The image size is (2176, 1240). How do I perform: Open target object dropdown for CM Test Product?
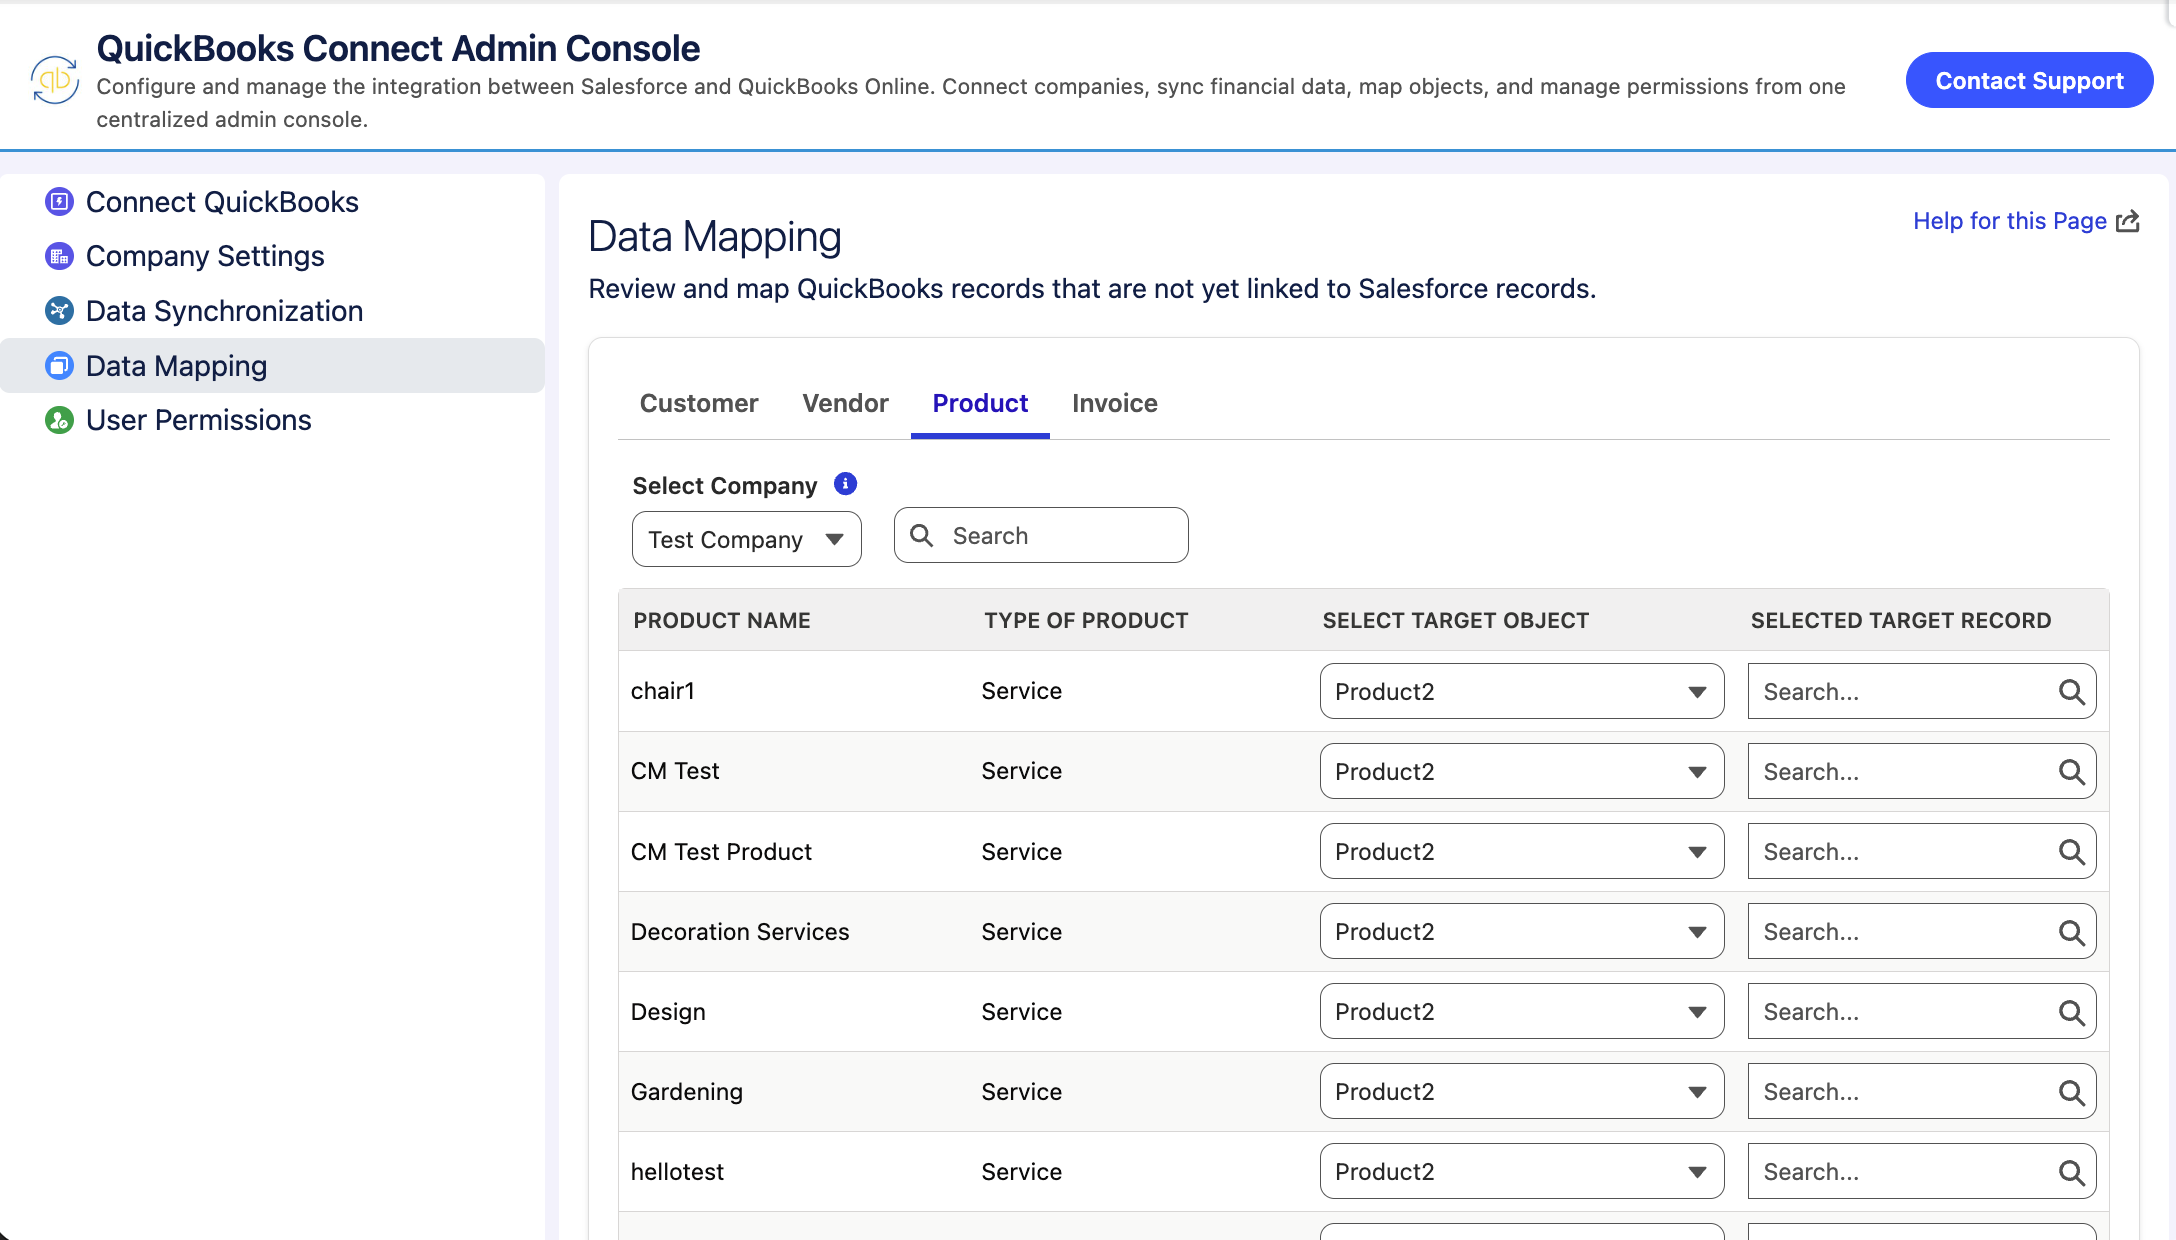(1522, 851)
